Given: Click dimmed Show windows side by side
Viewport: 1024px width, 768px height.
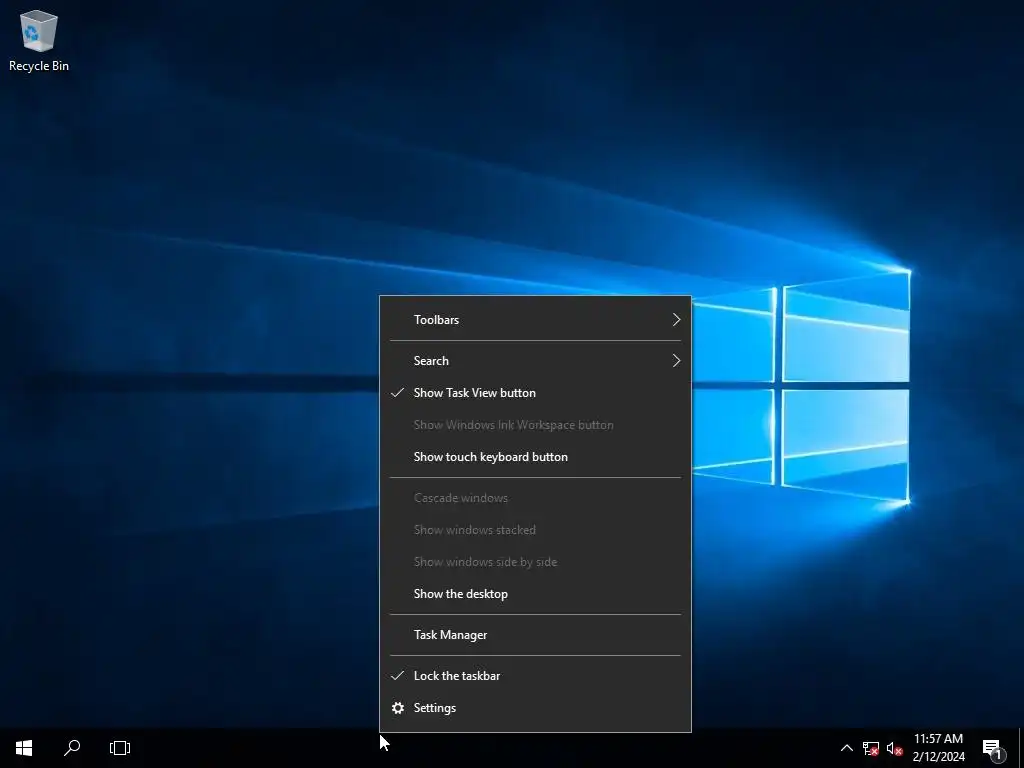Looking at the screenshot, I should tap(535, 562).
